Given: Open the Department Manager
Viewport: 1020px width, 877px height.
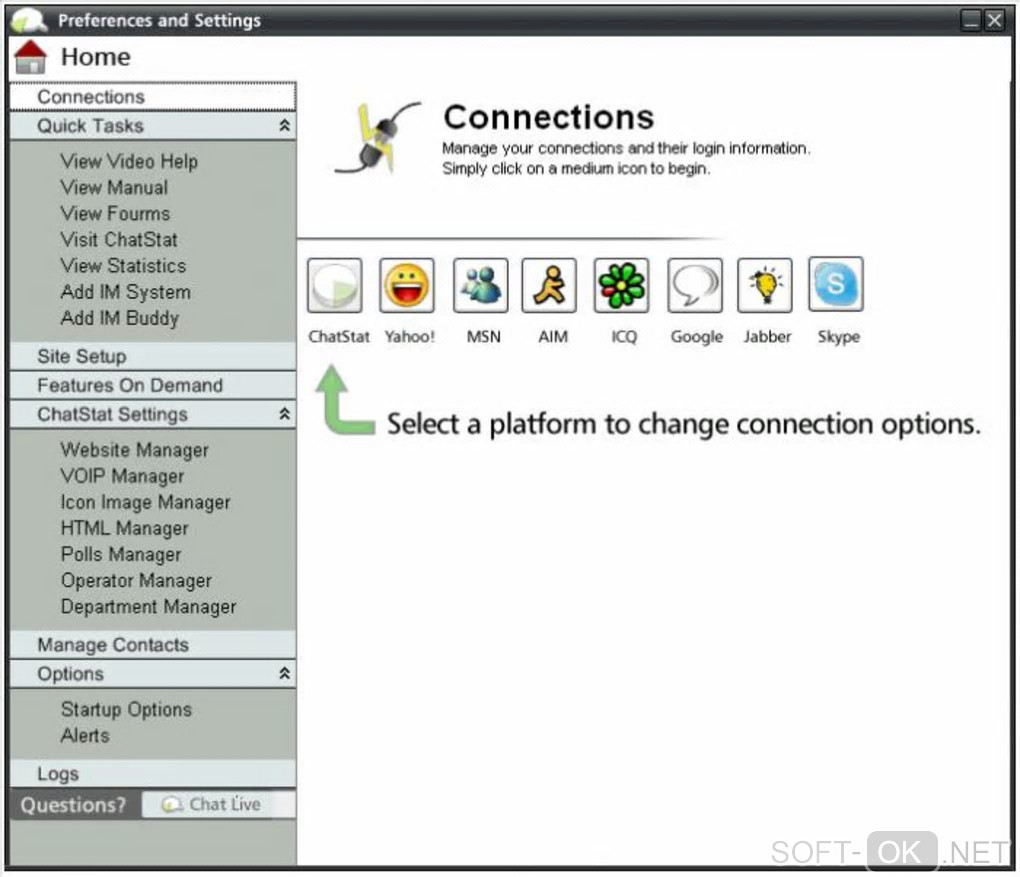Looking at the screenshot, I should [x=148, y=606].
